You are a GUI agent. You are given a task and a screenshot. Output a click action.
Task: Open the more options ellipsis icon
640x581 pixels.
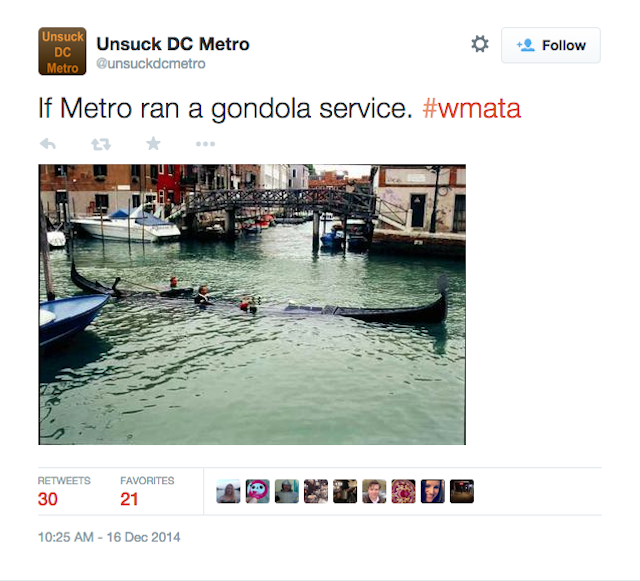tap(205, 144)
